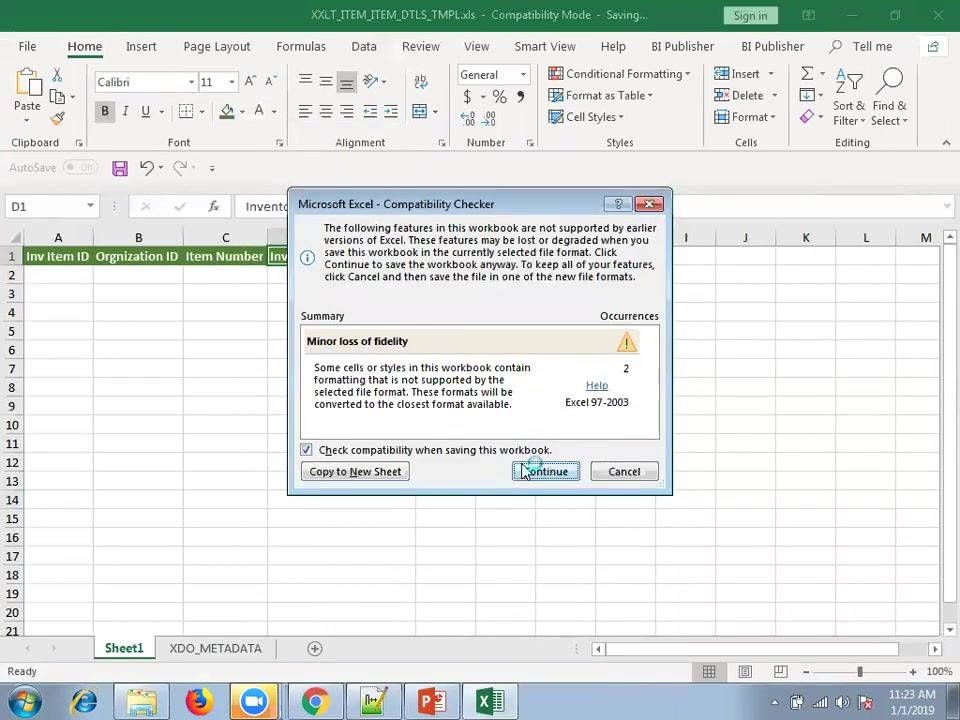960x720 pixels.
Task: Switch to the Insert tab
Action: 141,47
